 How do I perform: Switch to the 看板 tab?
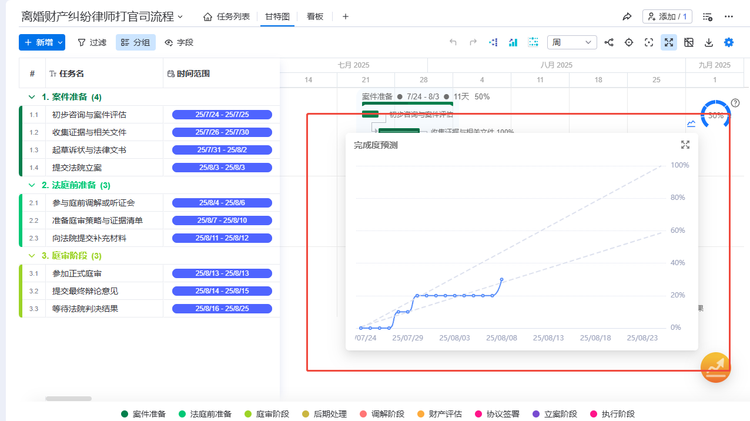point(315,17)
